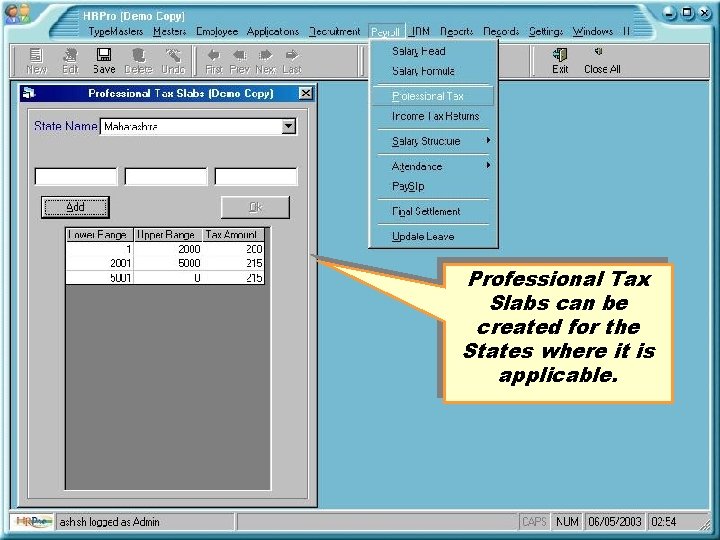Open the State Name dropdown arrow
Viewport: 720px width, 540px height.
(x=288, y=126)
